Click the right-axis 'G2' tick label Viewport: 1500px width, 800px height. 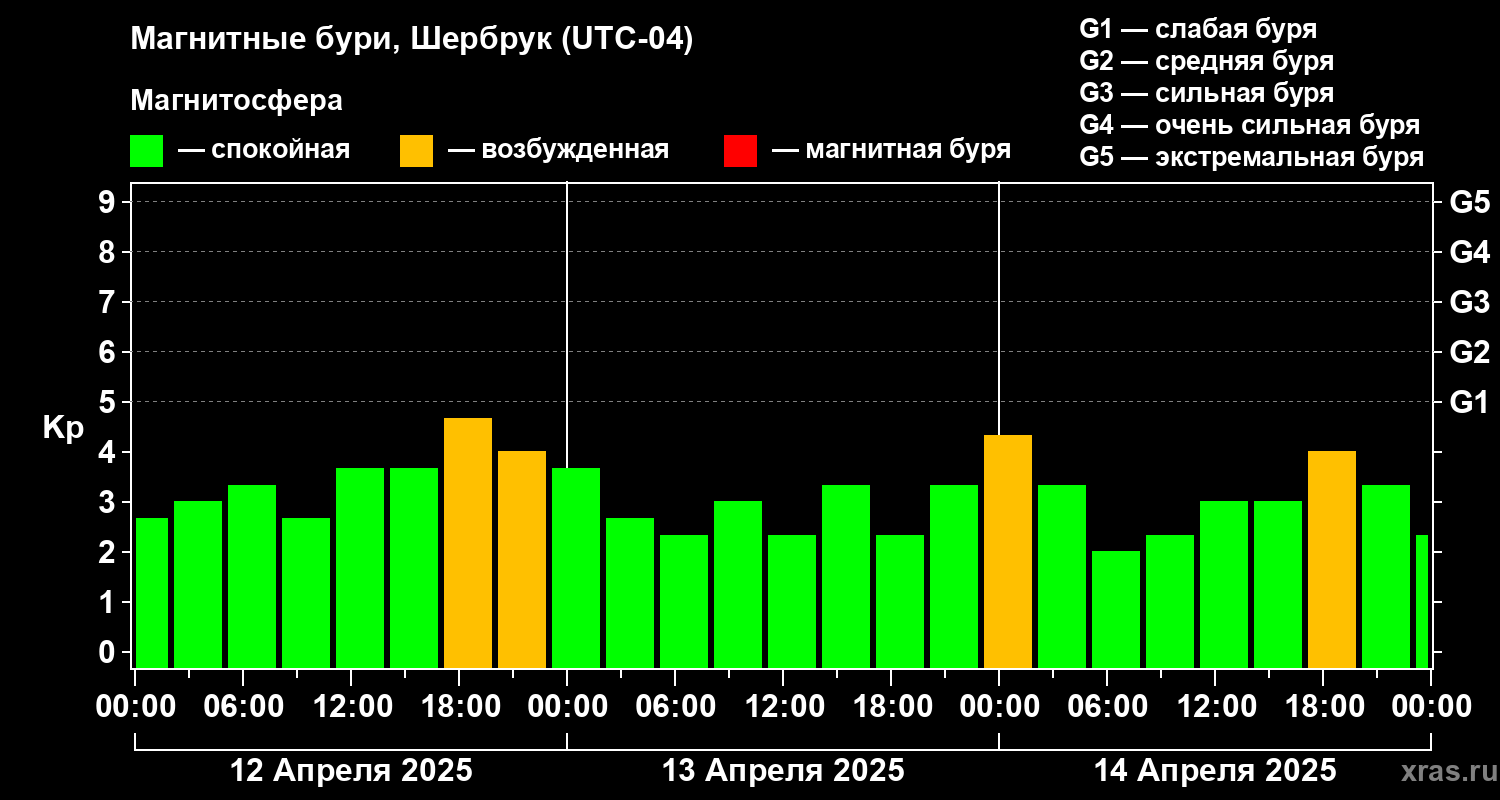pyautogui.click(x=1470, y=352)
